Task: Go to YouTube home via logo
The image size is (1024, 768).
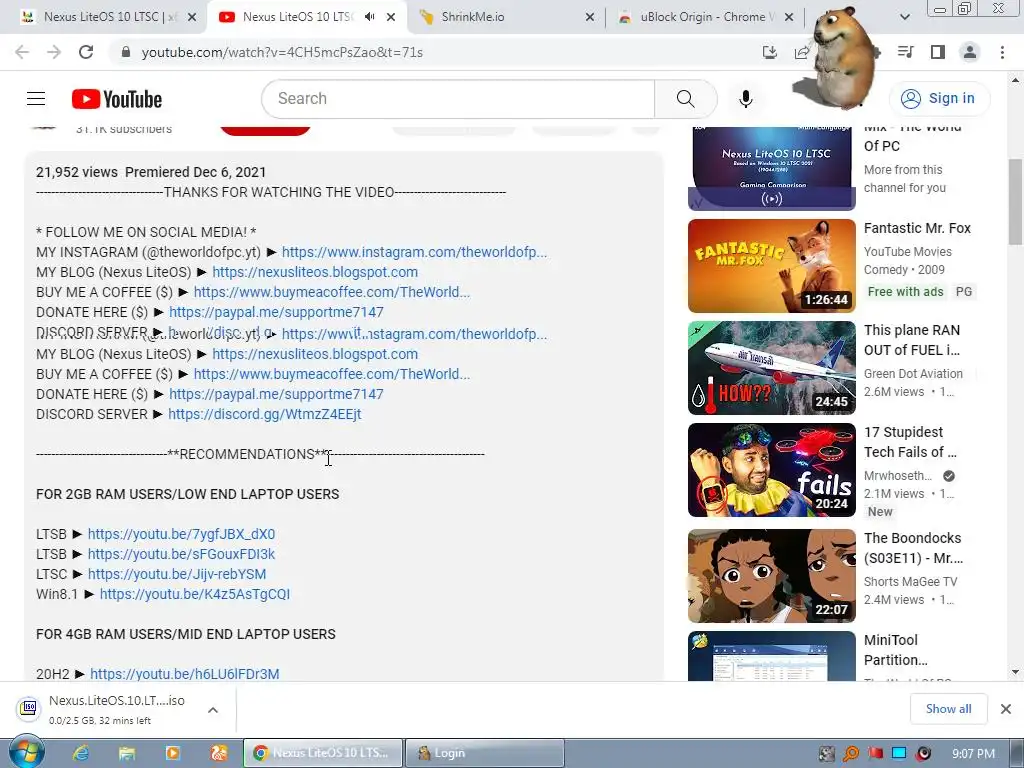Action: (x=117, y=99)
